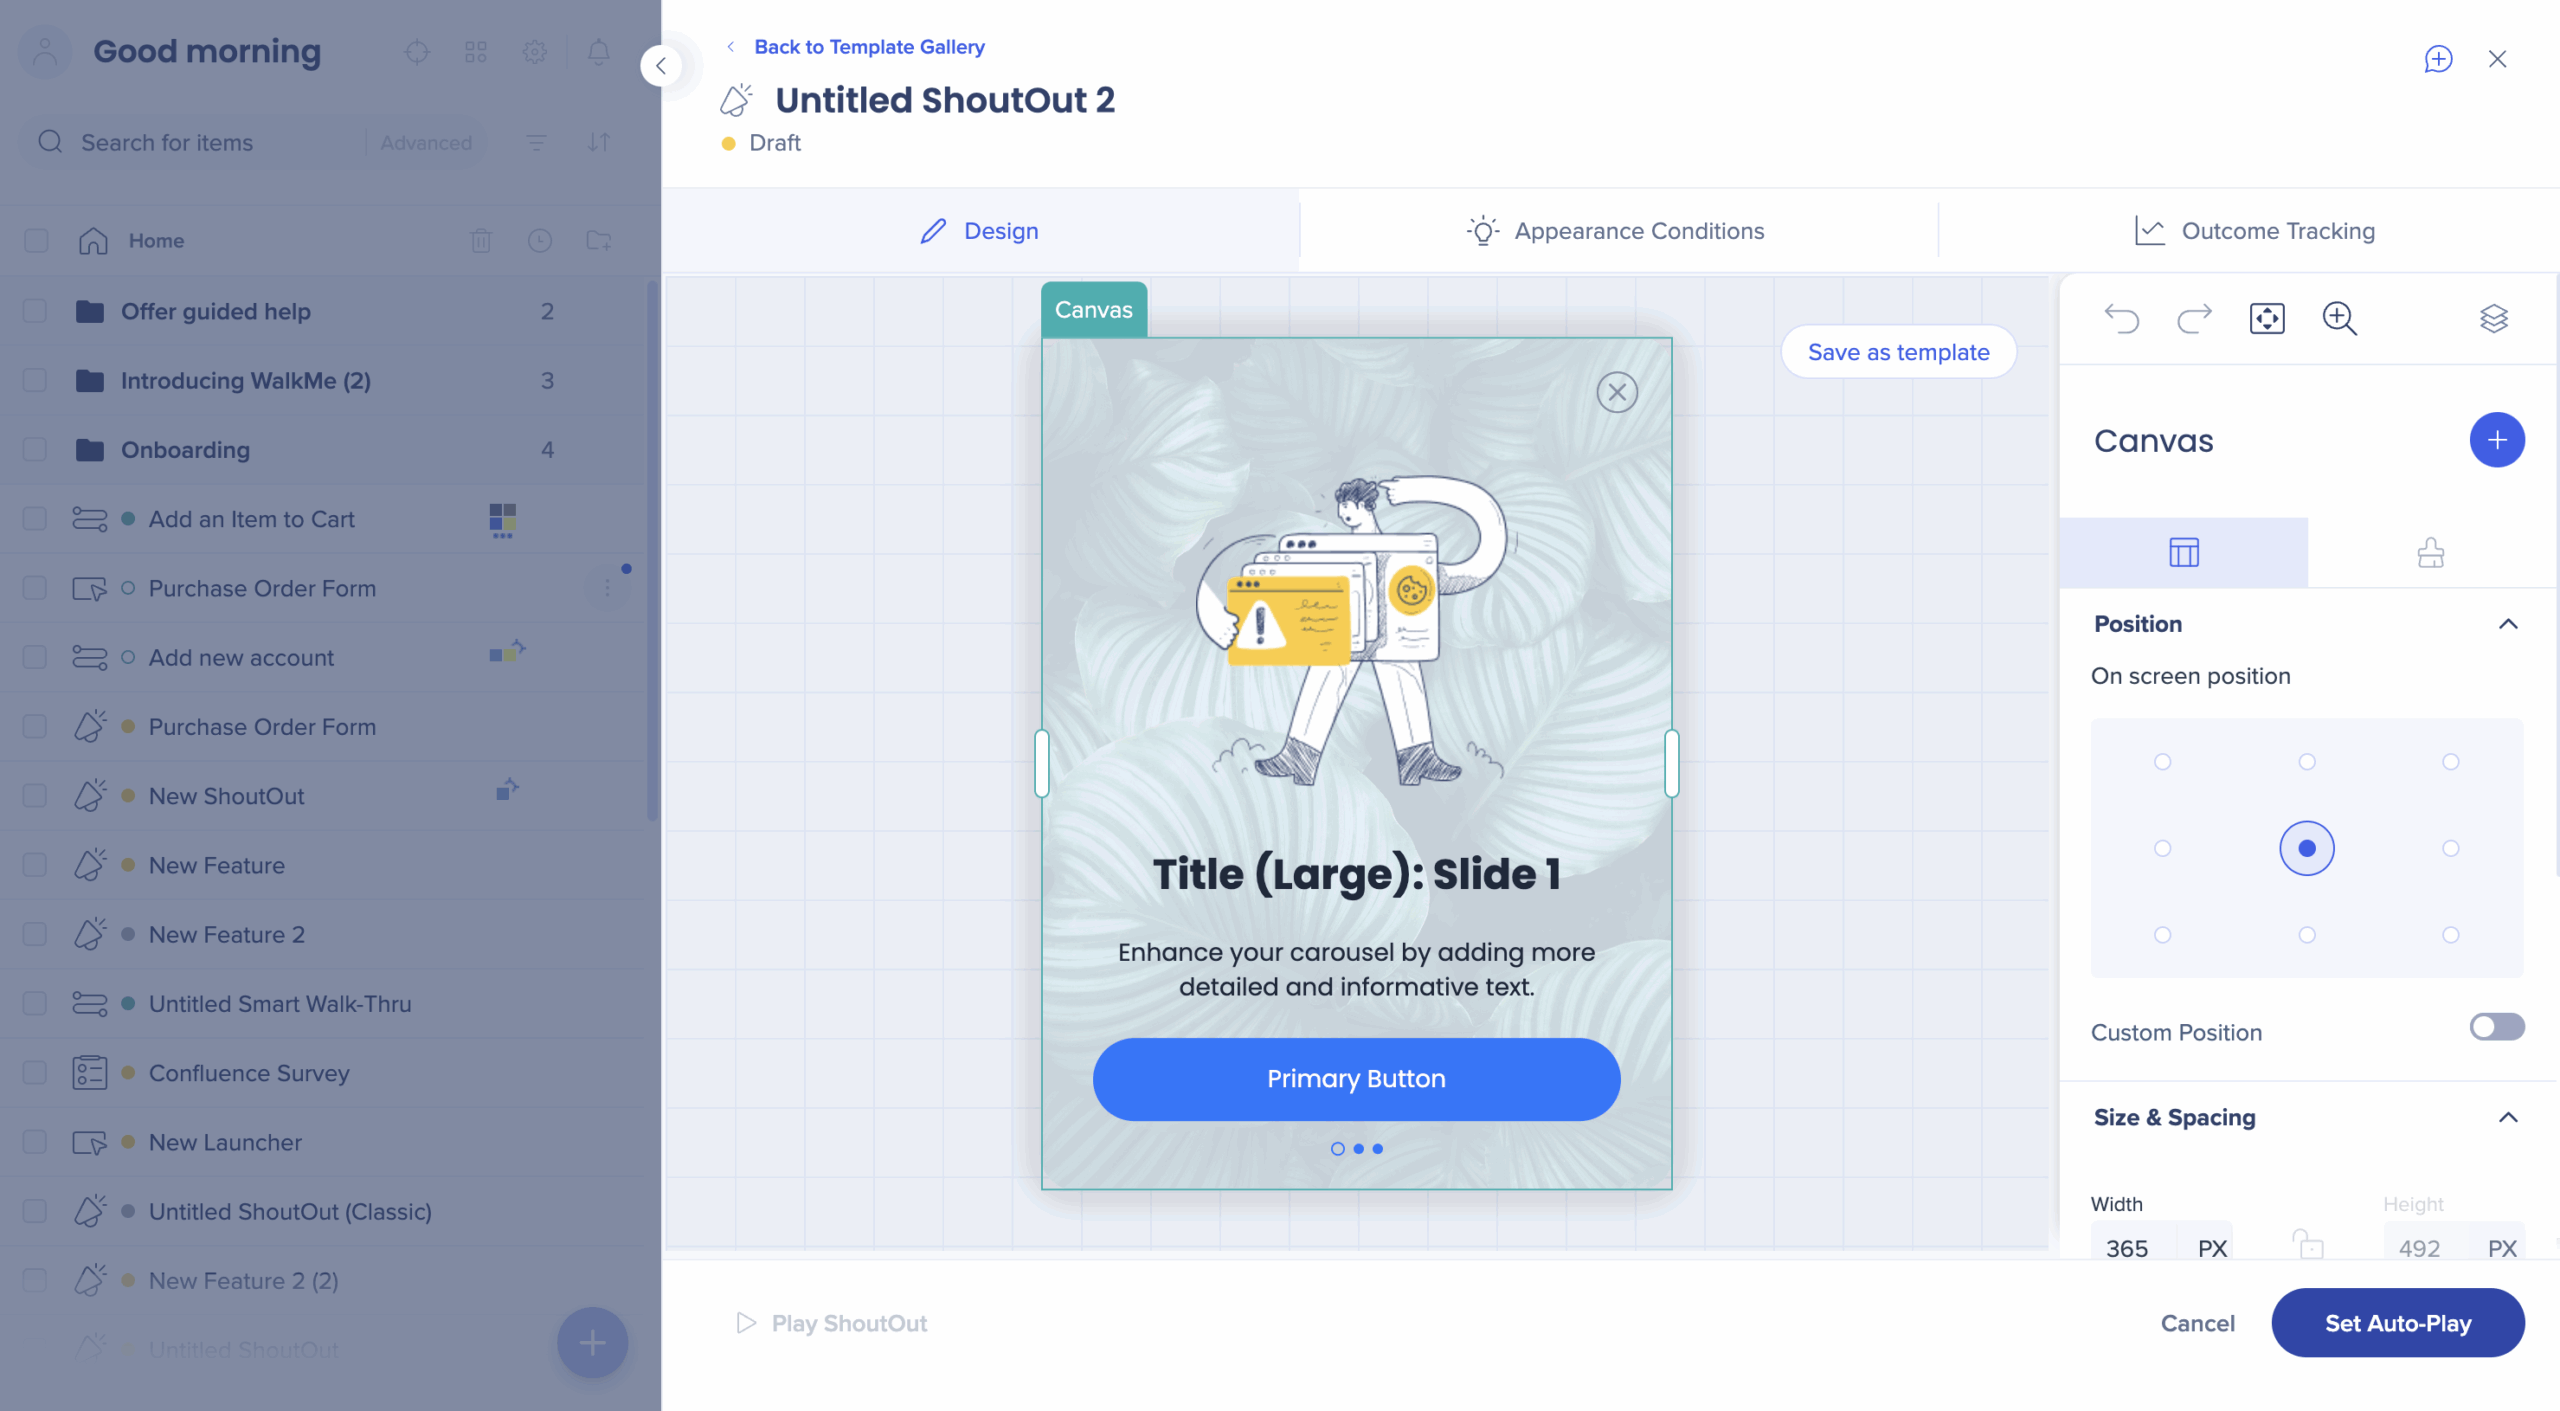Collapse the Size & Spacing section
Image resolution: width=2560 pixels, height=1411 pixels.
pyautogui.click(x=2508, y=1117)
